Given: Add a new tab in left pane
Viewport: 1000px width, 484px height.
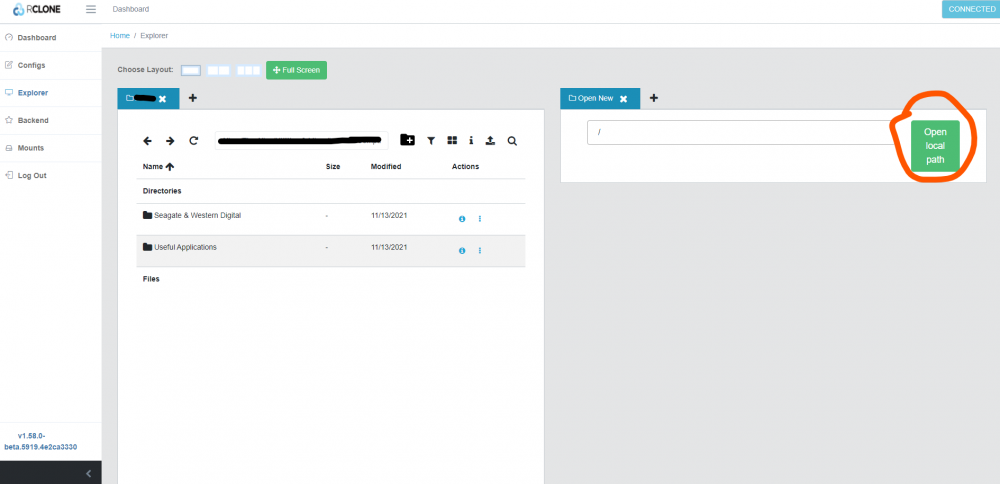Looking at the screenshot, I should click(x=193, y=98).
